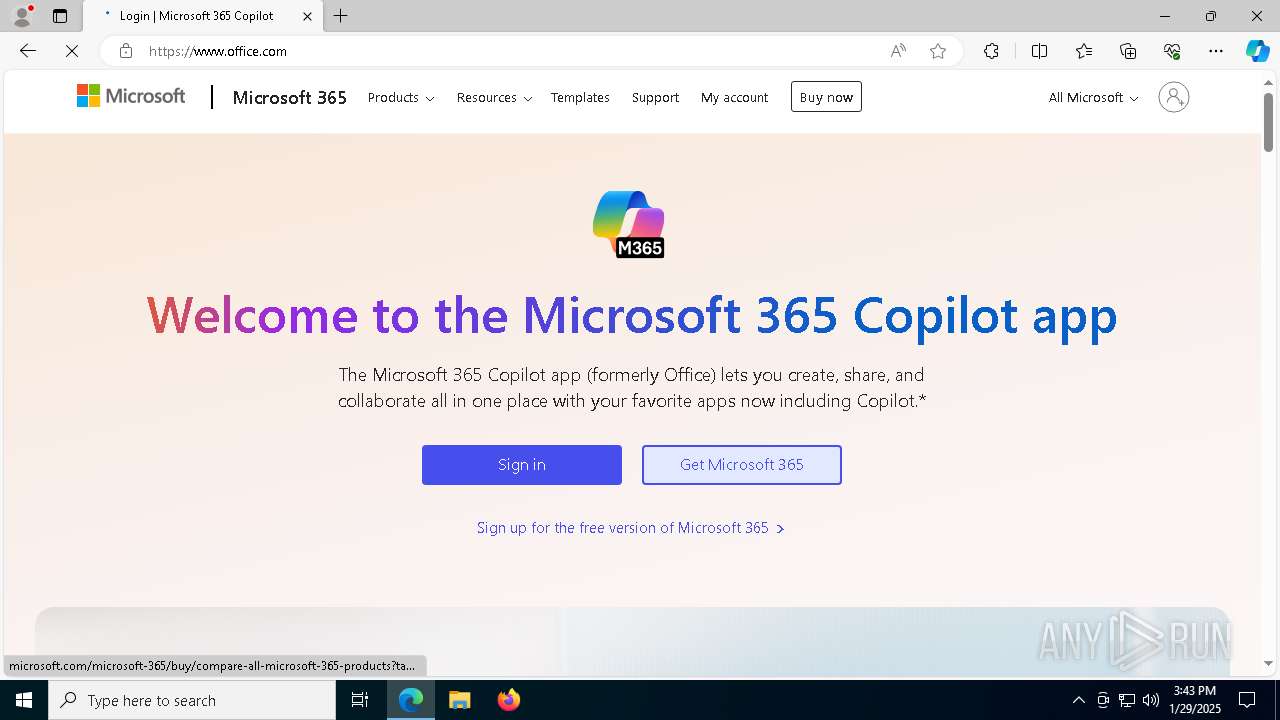The image size is (1280, 720).
Task: Click the Buy now button
Action: [826, 97]
